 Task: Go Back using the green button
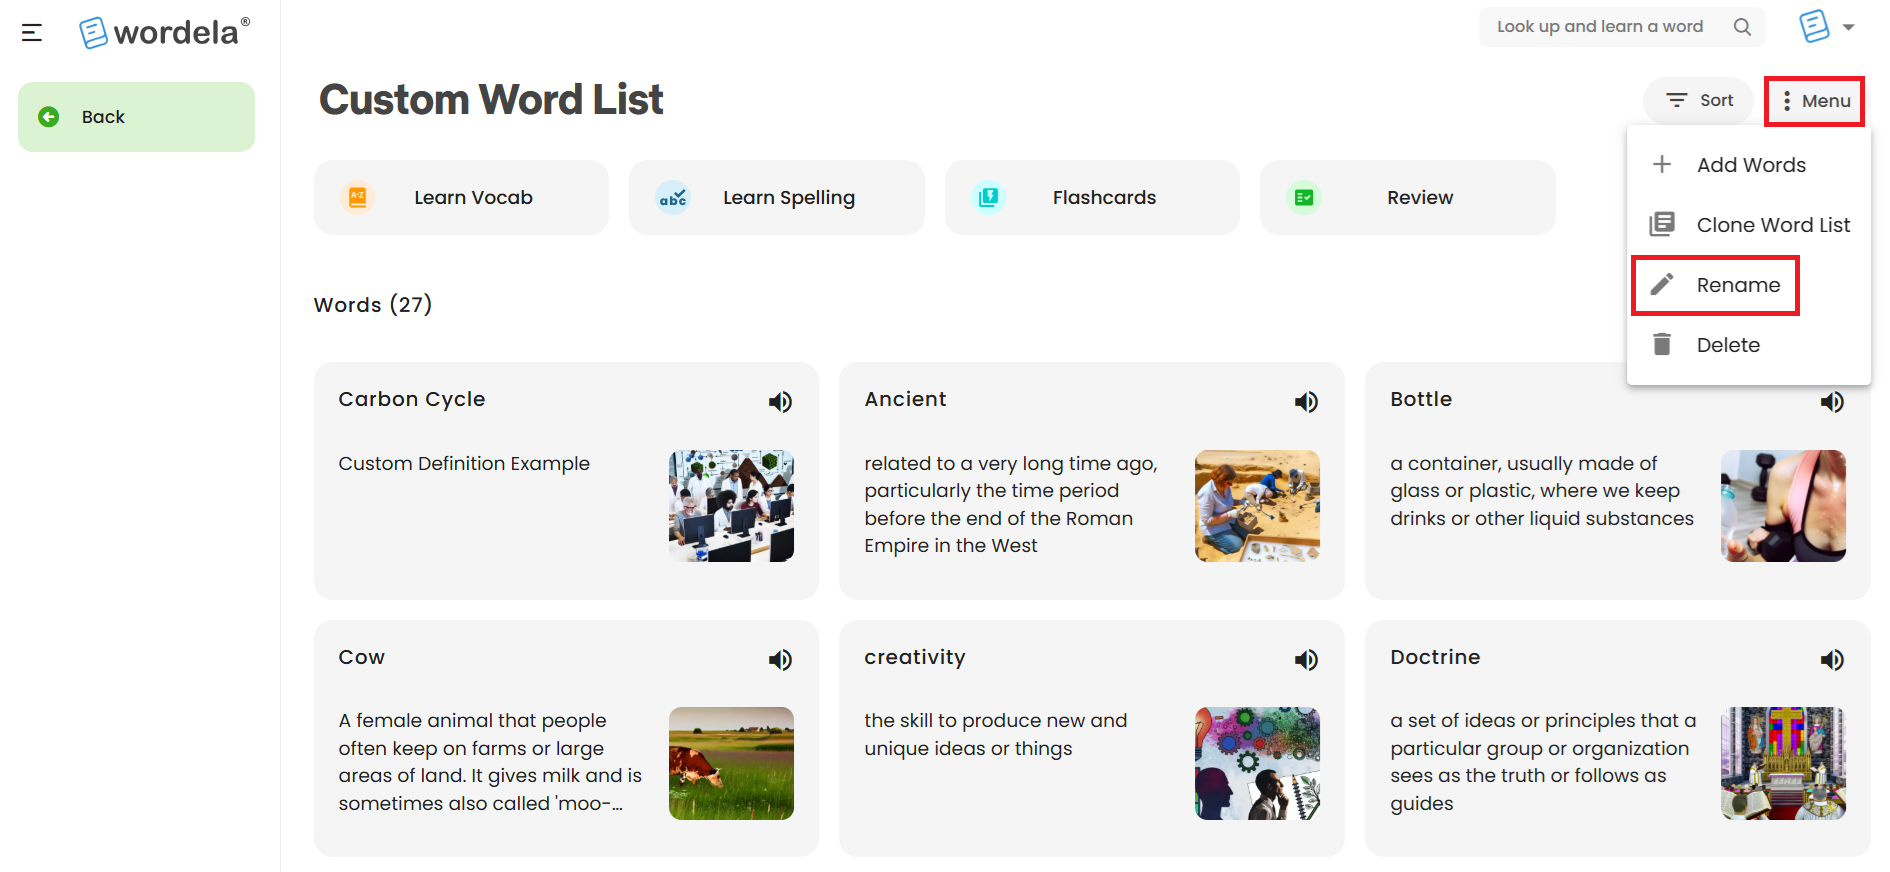click(136, 117)
